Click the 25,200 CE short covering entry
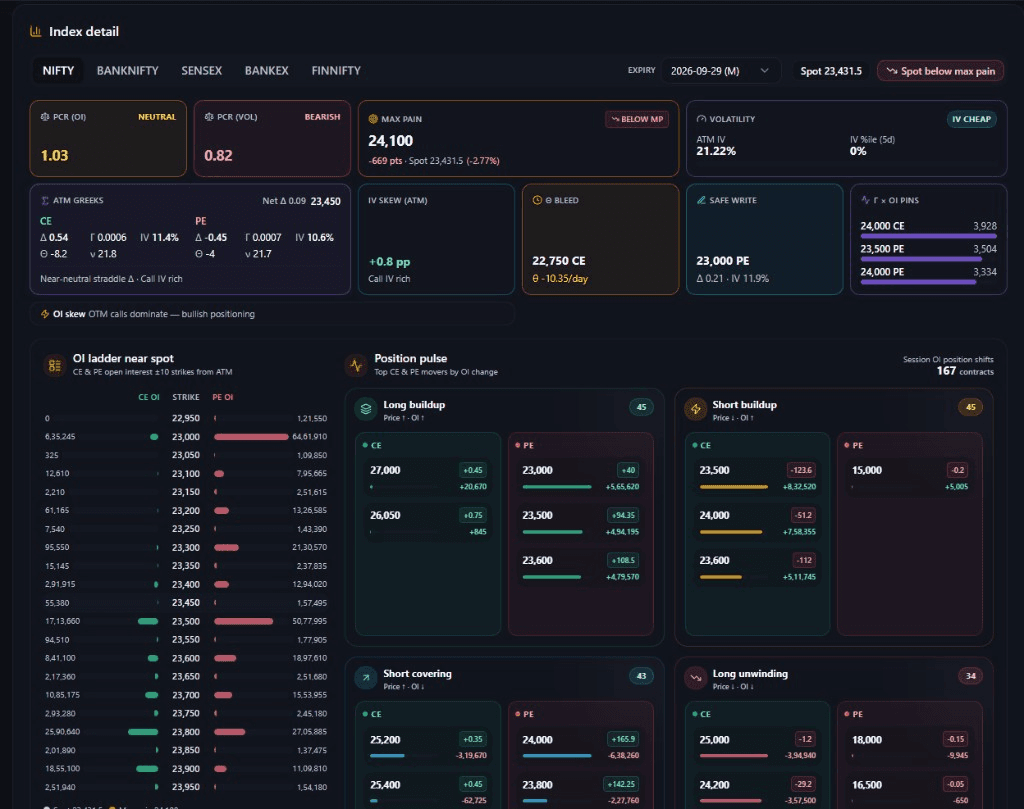The image size is (1024, 809). click(x=428, y=747)
